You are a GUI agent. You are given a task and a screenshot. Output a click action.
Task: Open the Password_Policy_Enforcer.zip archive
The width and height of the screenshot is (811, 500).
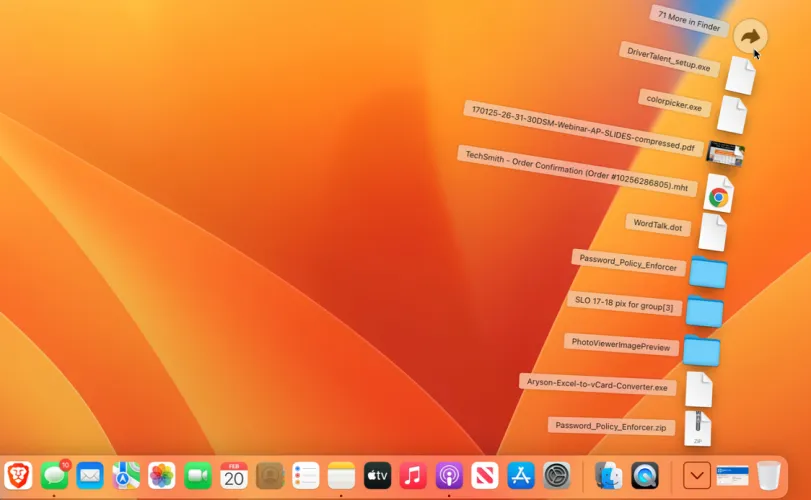coord(697,428)
